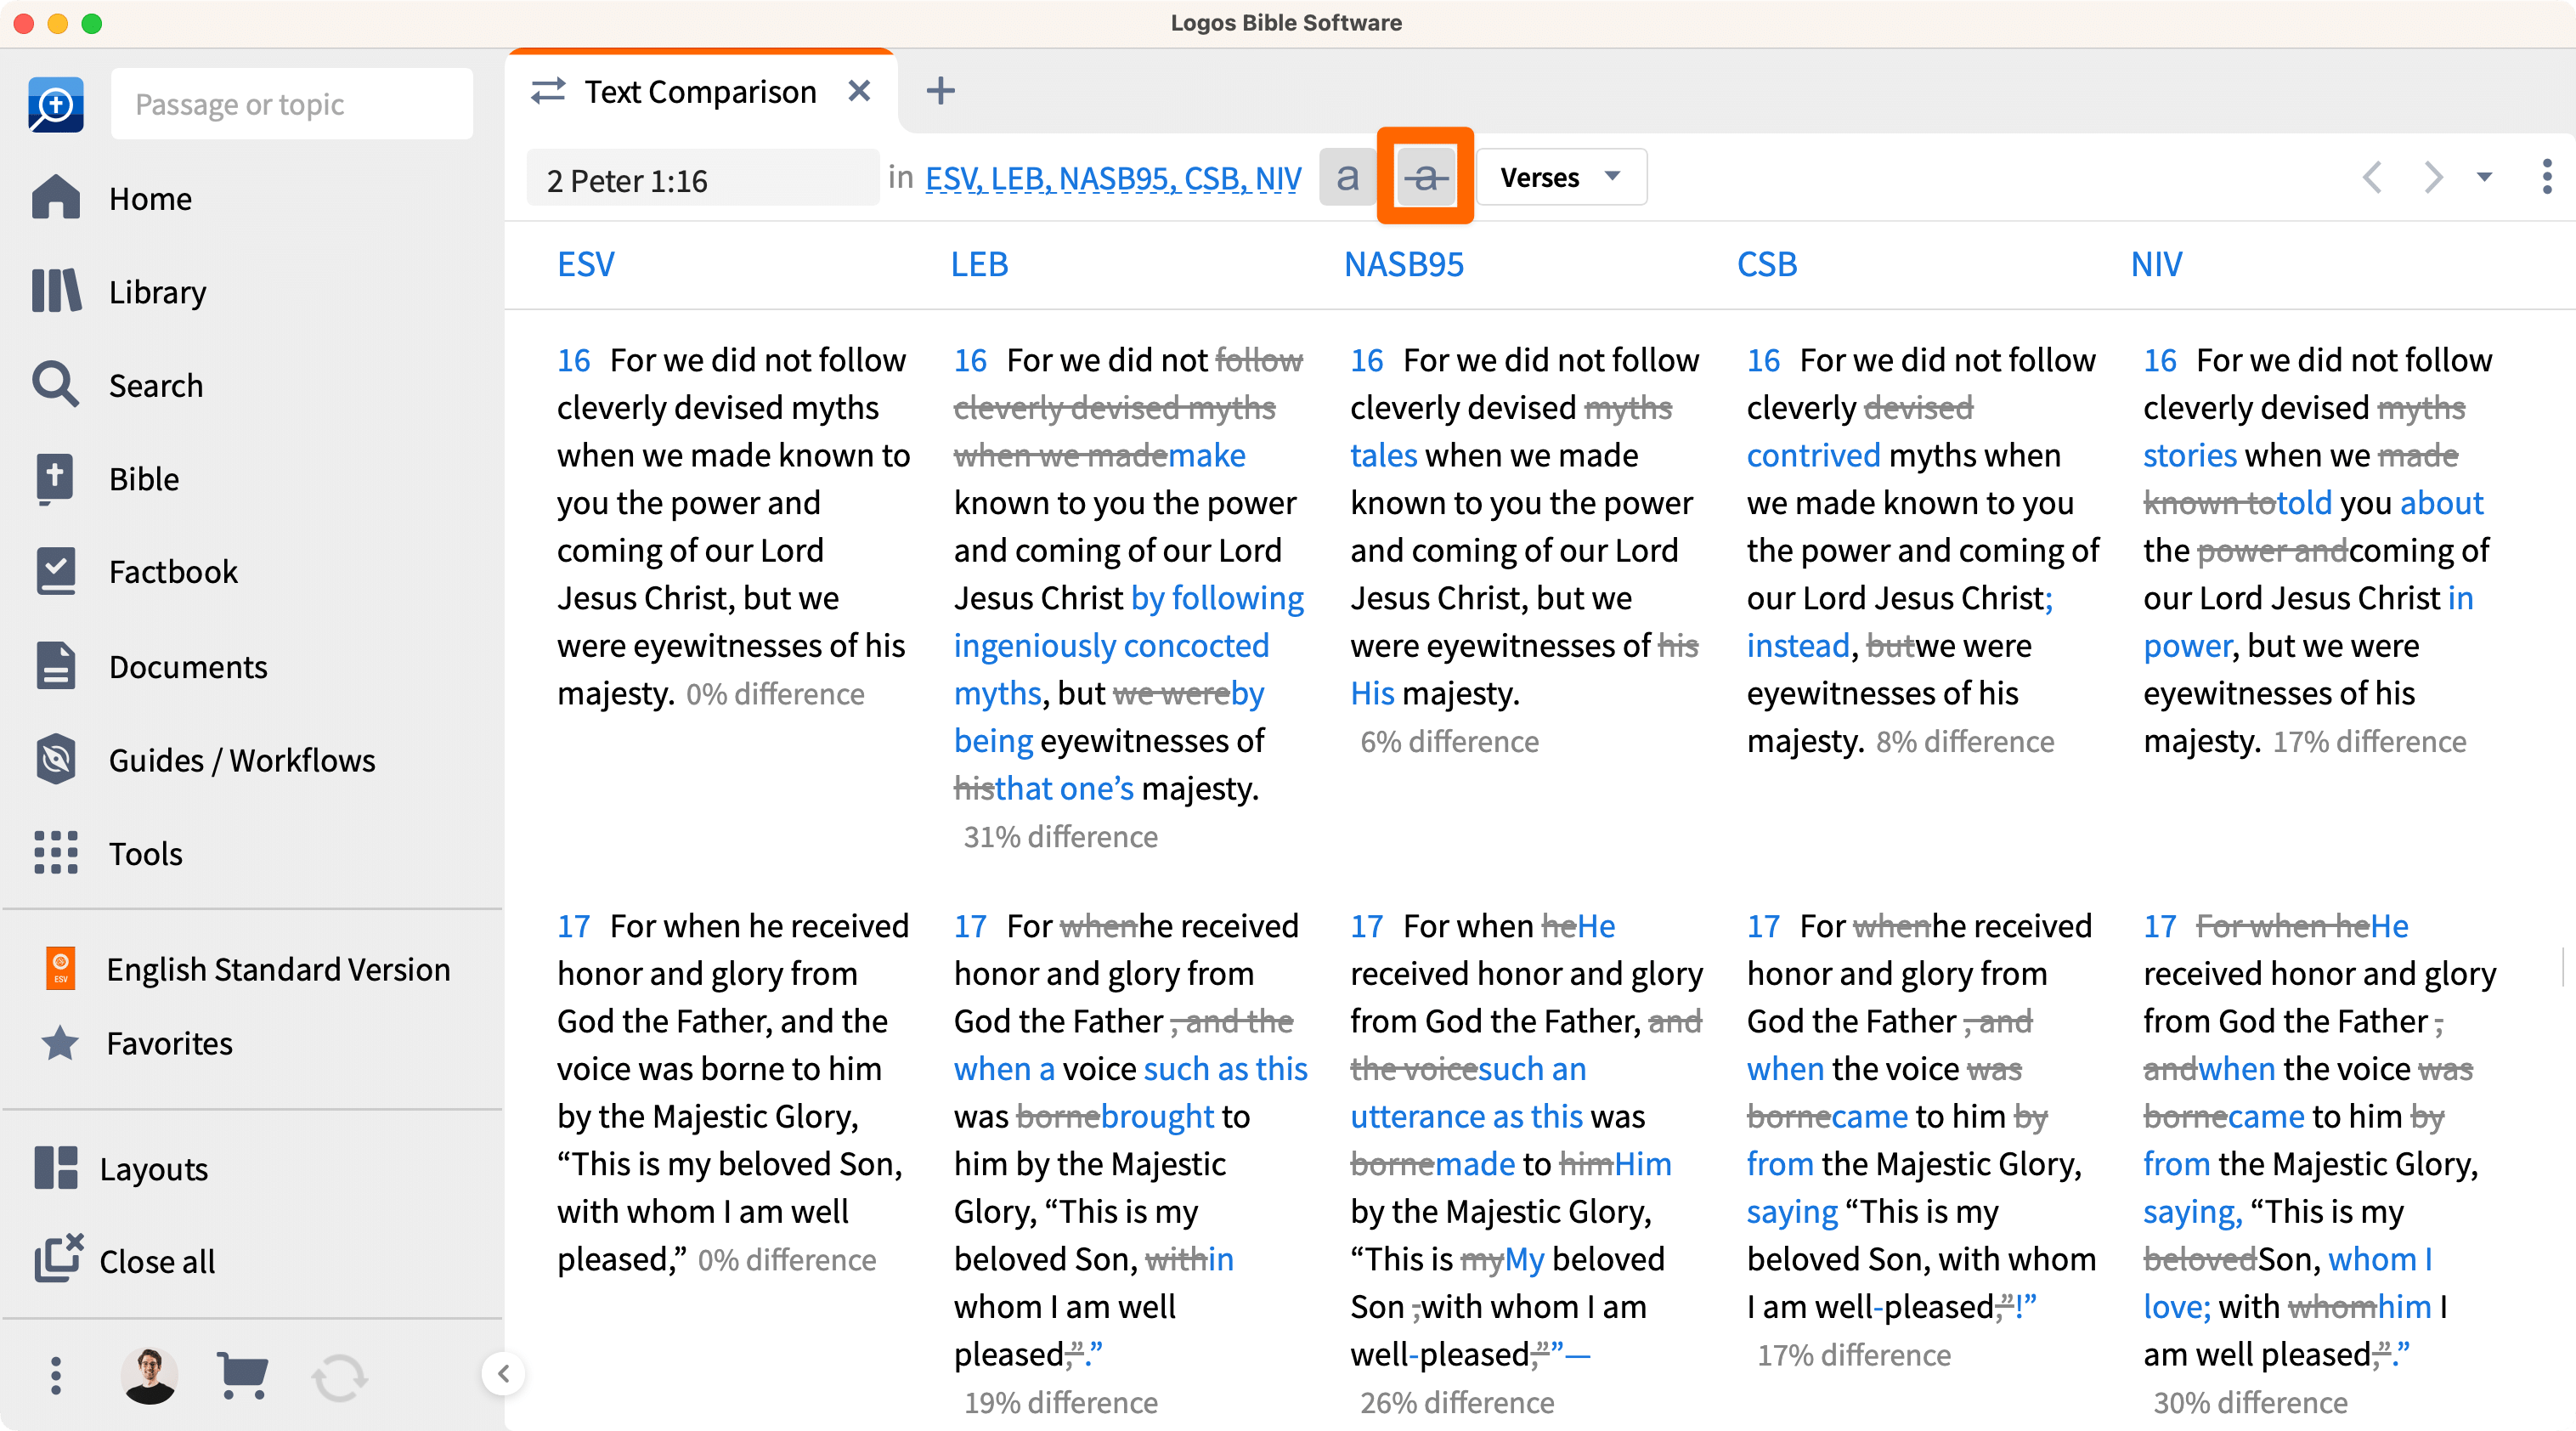Click the NIV column header
Image resolution: width=2576 pixels, height=1431 pixels.
(2156, 264)
